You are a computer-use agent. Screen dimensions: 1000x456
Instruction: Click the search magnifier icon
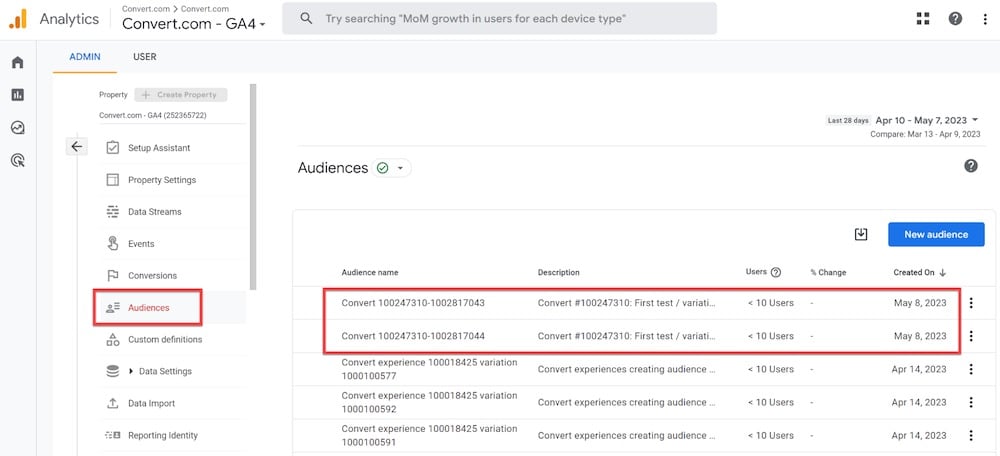point(306,18)
